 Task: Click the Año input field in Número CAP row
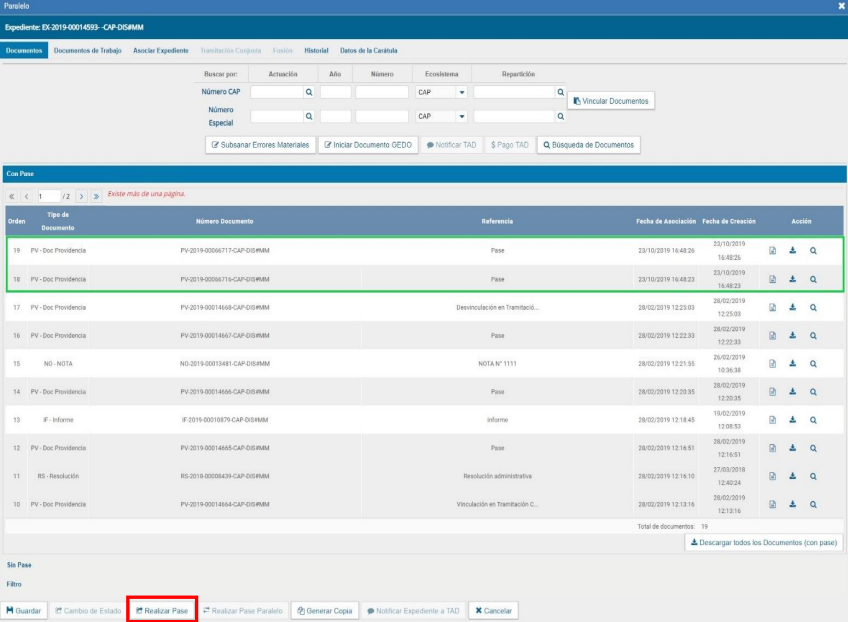[x=335, y=92]
